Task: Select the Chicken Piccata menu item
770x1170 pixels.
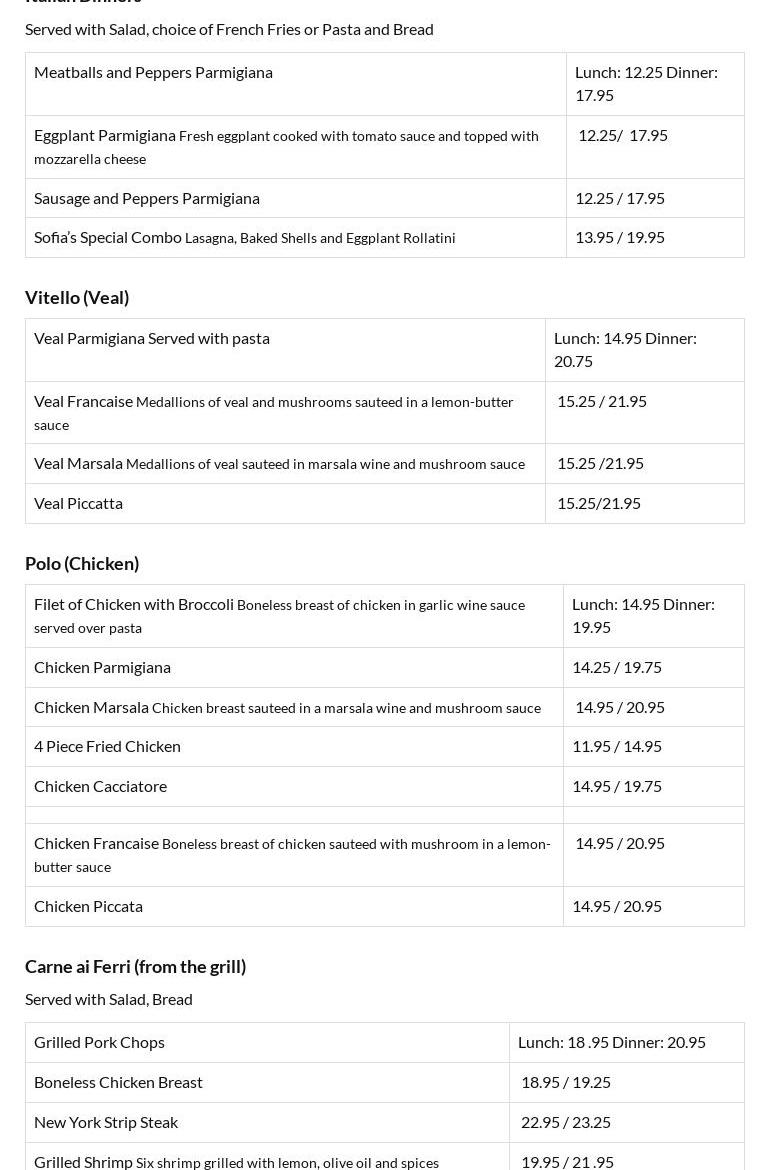Action: [89, 906]
